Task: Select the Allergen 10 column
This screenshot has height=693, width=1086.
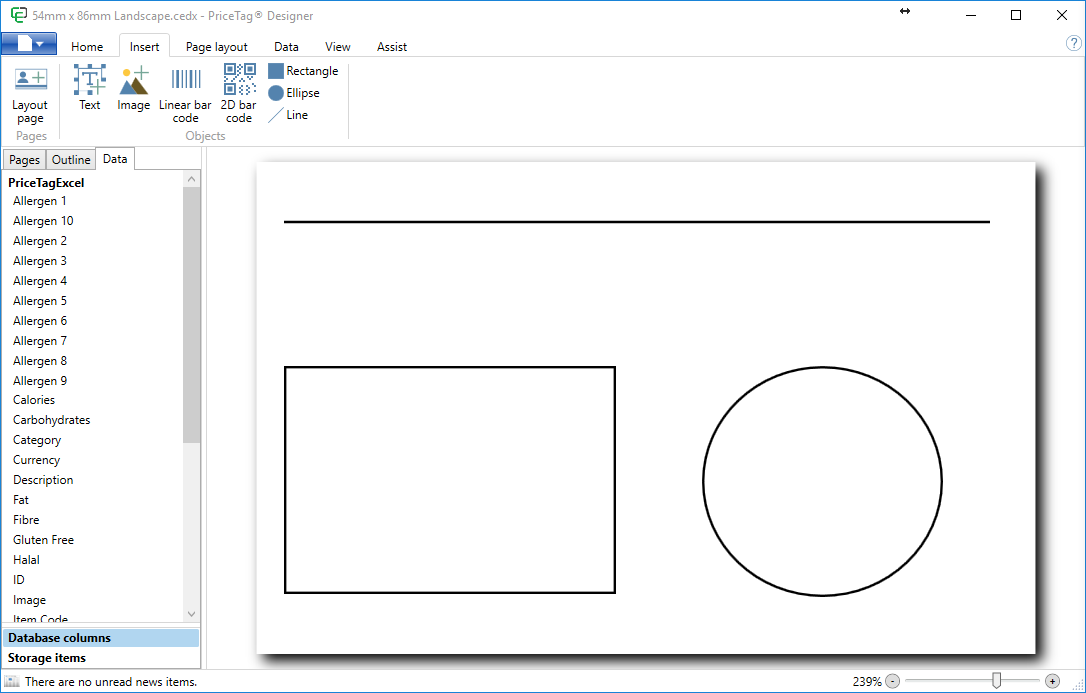Action: (x=43, y=221)
